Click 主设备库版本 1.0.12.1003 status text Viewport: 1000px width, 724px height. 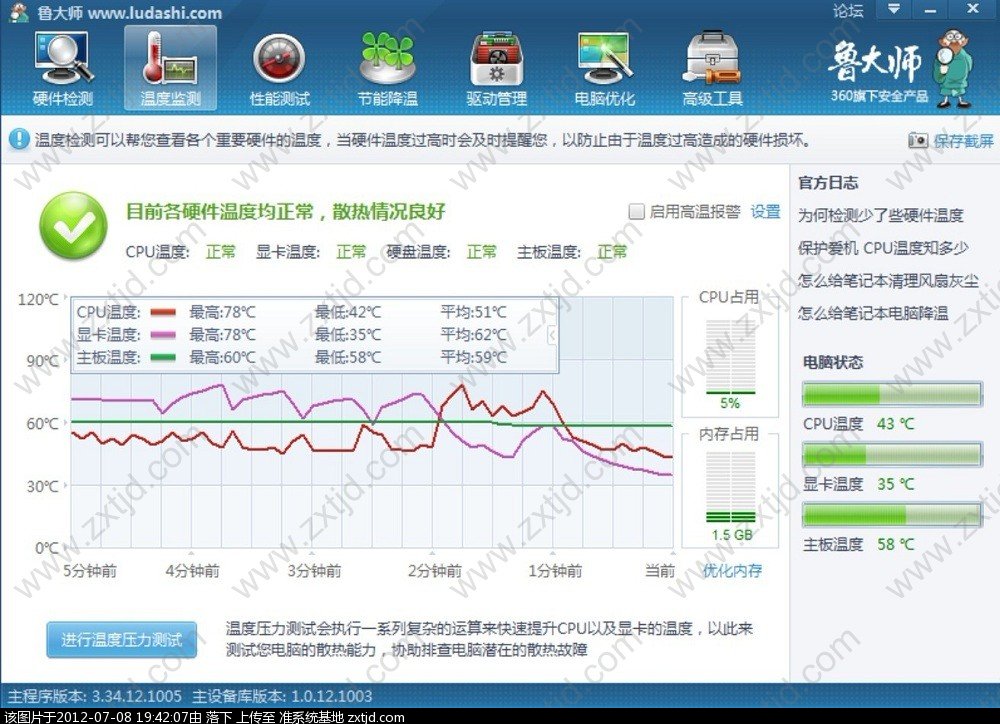(x=282, y=696)
